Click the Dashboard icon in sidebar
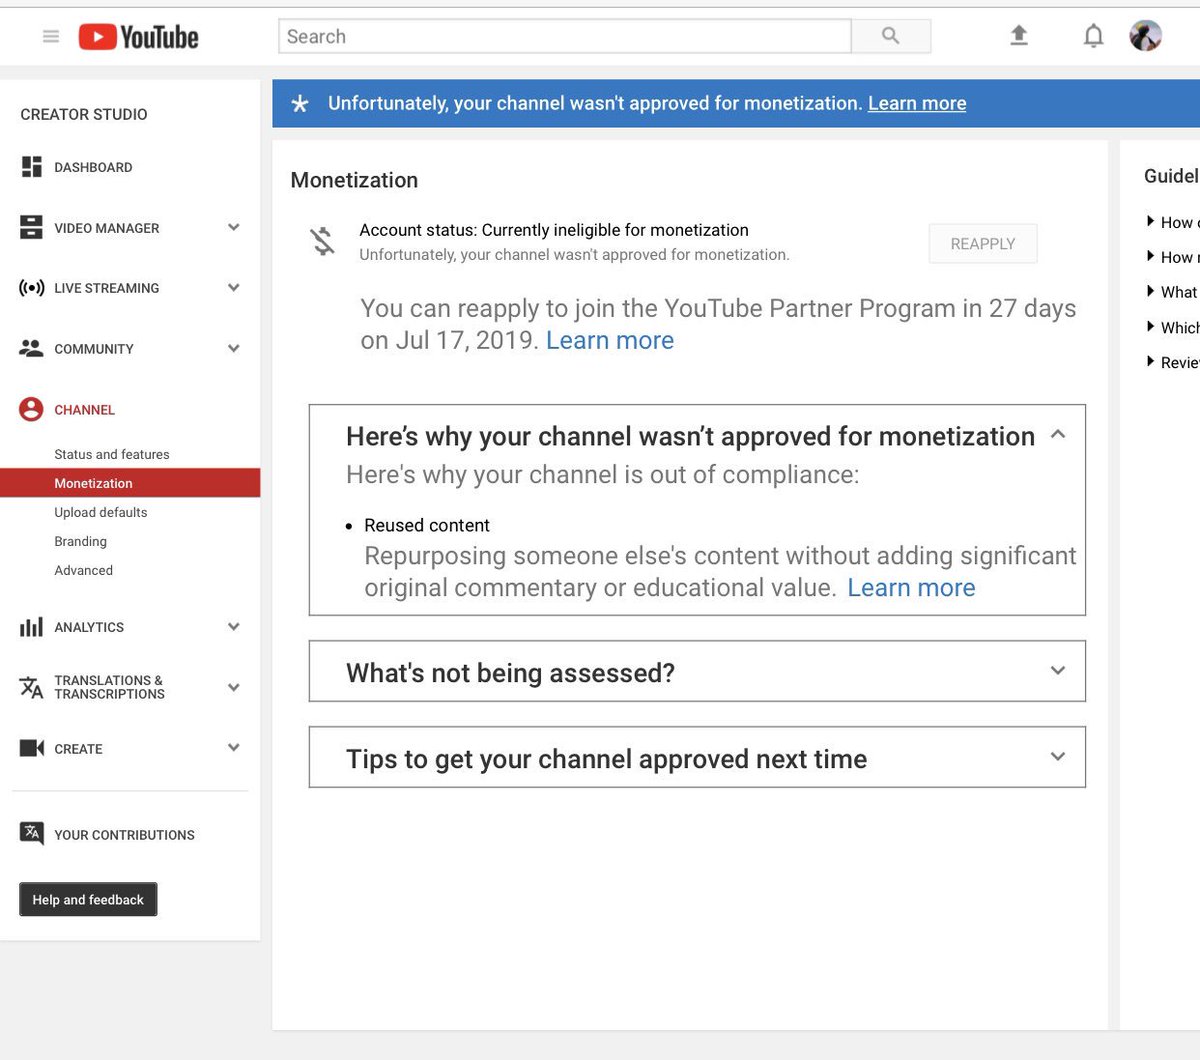The width and height of the screenshot is (1200, 1060). click(x=32, y=167)
